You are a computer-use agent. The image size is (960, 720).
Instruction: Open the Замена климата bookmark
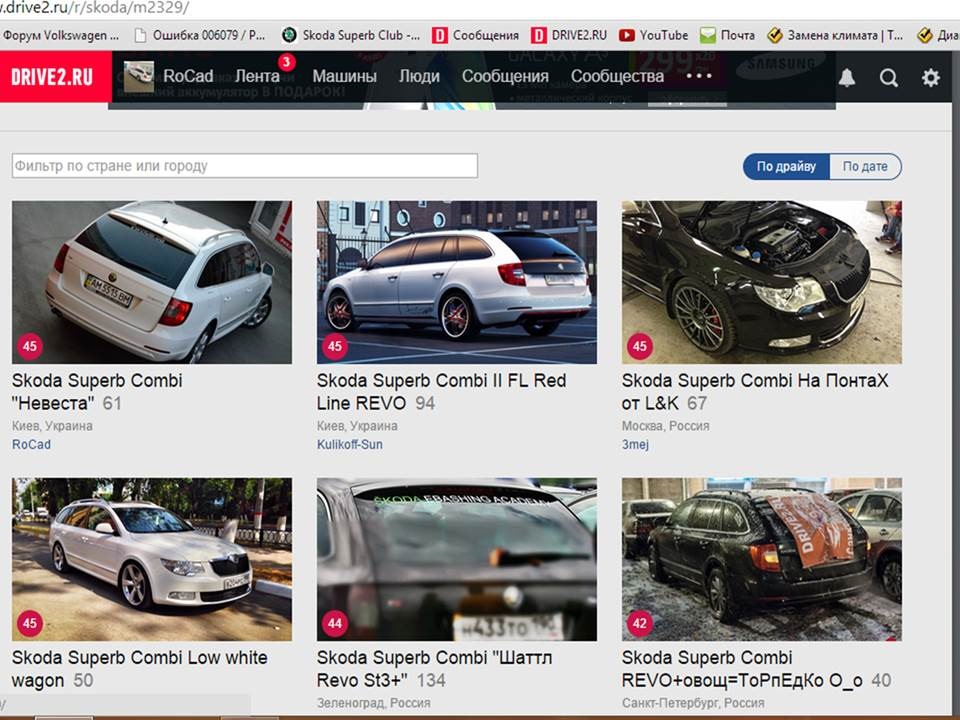[x=835, y=35]
